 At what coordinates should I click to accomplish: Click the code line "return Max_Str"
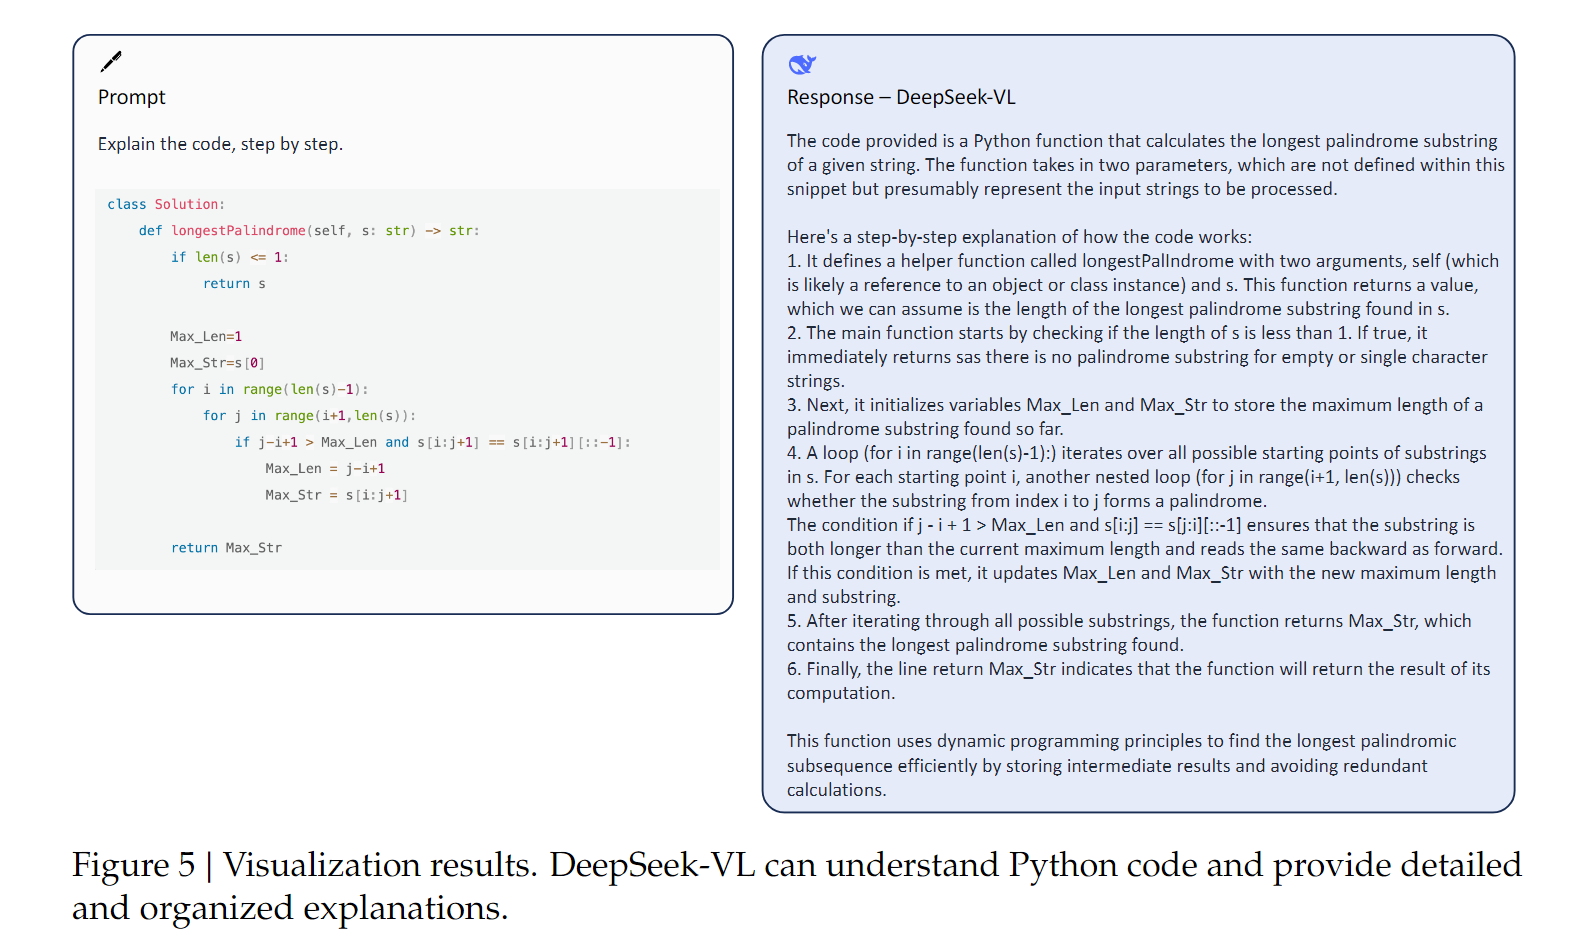[x=226, y=548]
